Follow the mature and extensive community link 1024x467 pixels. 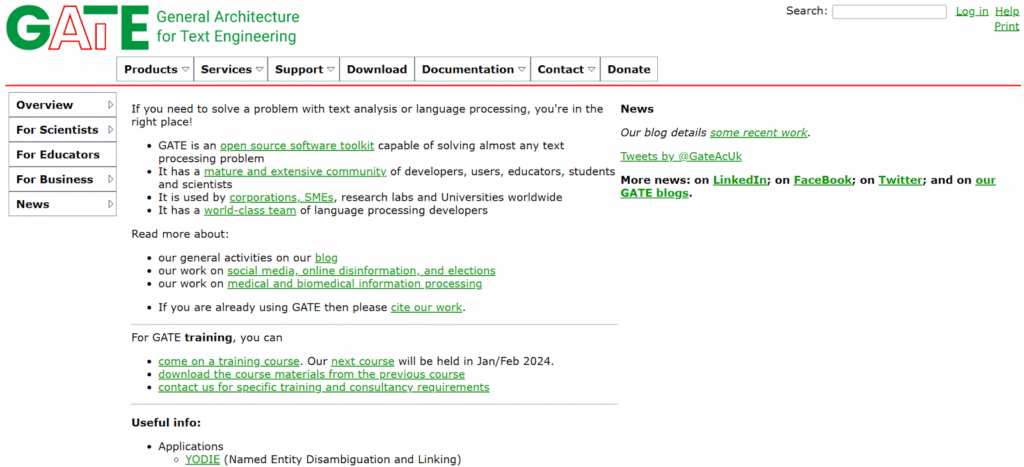pos(295,172)
